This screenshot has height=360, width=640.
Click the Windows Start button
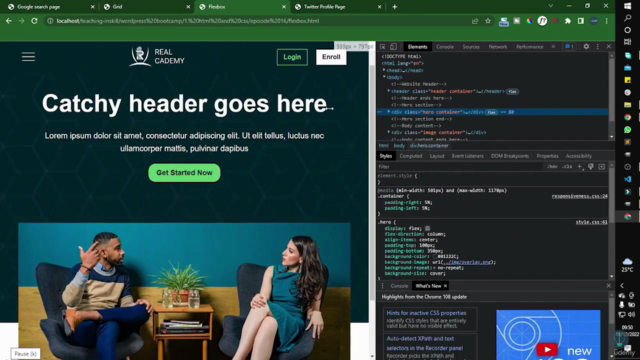tap(627, 6)
